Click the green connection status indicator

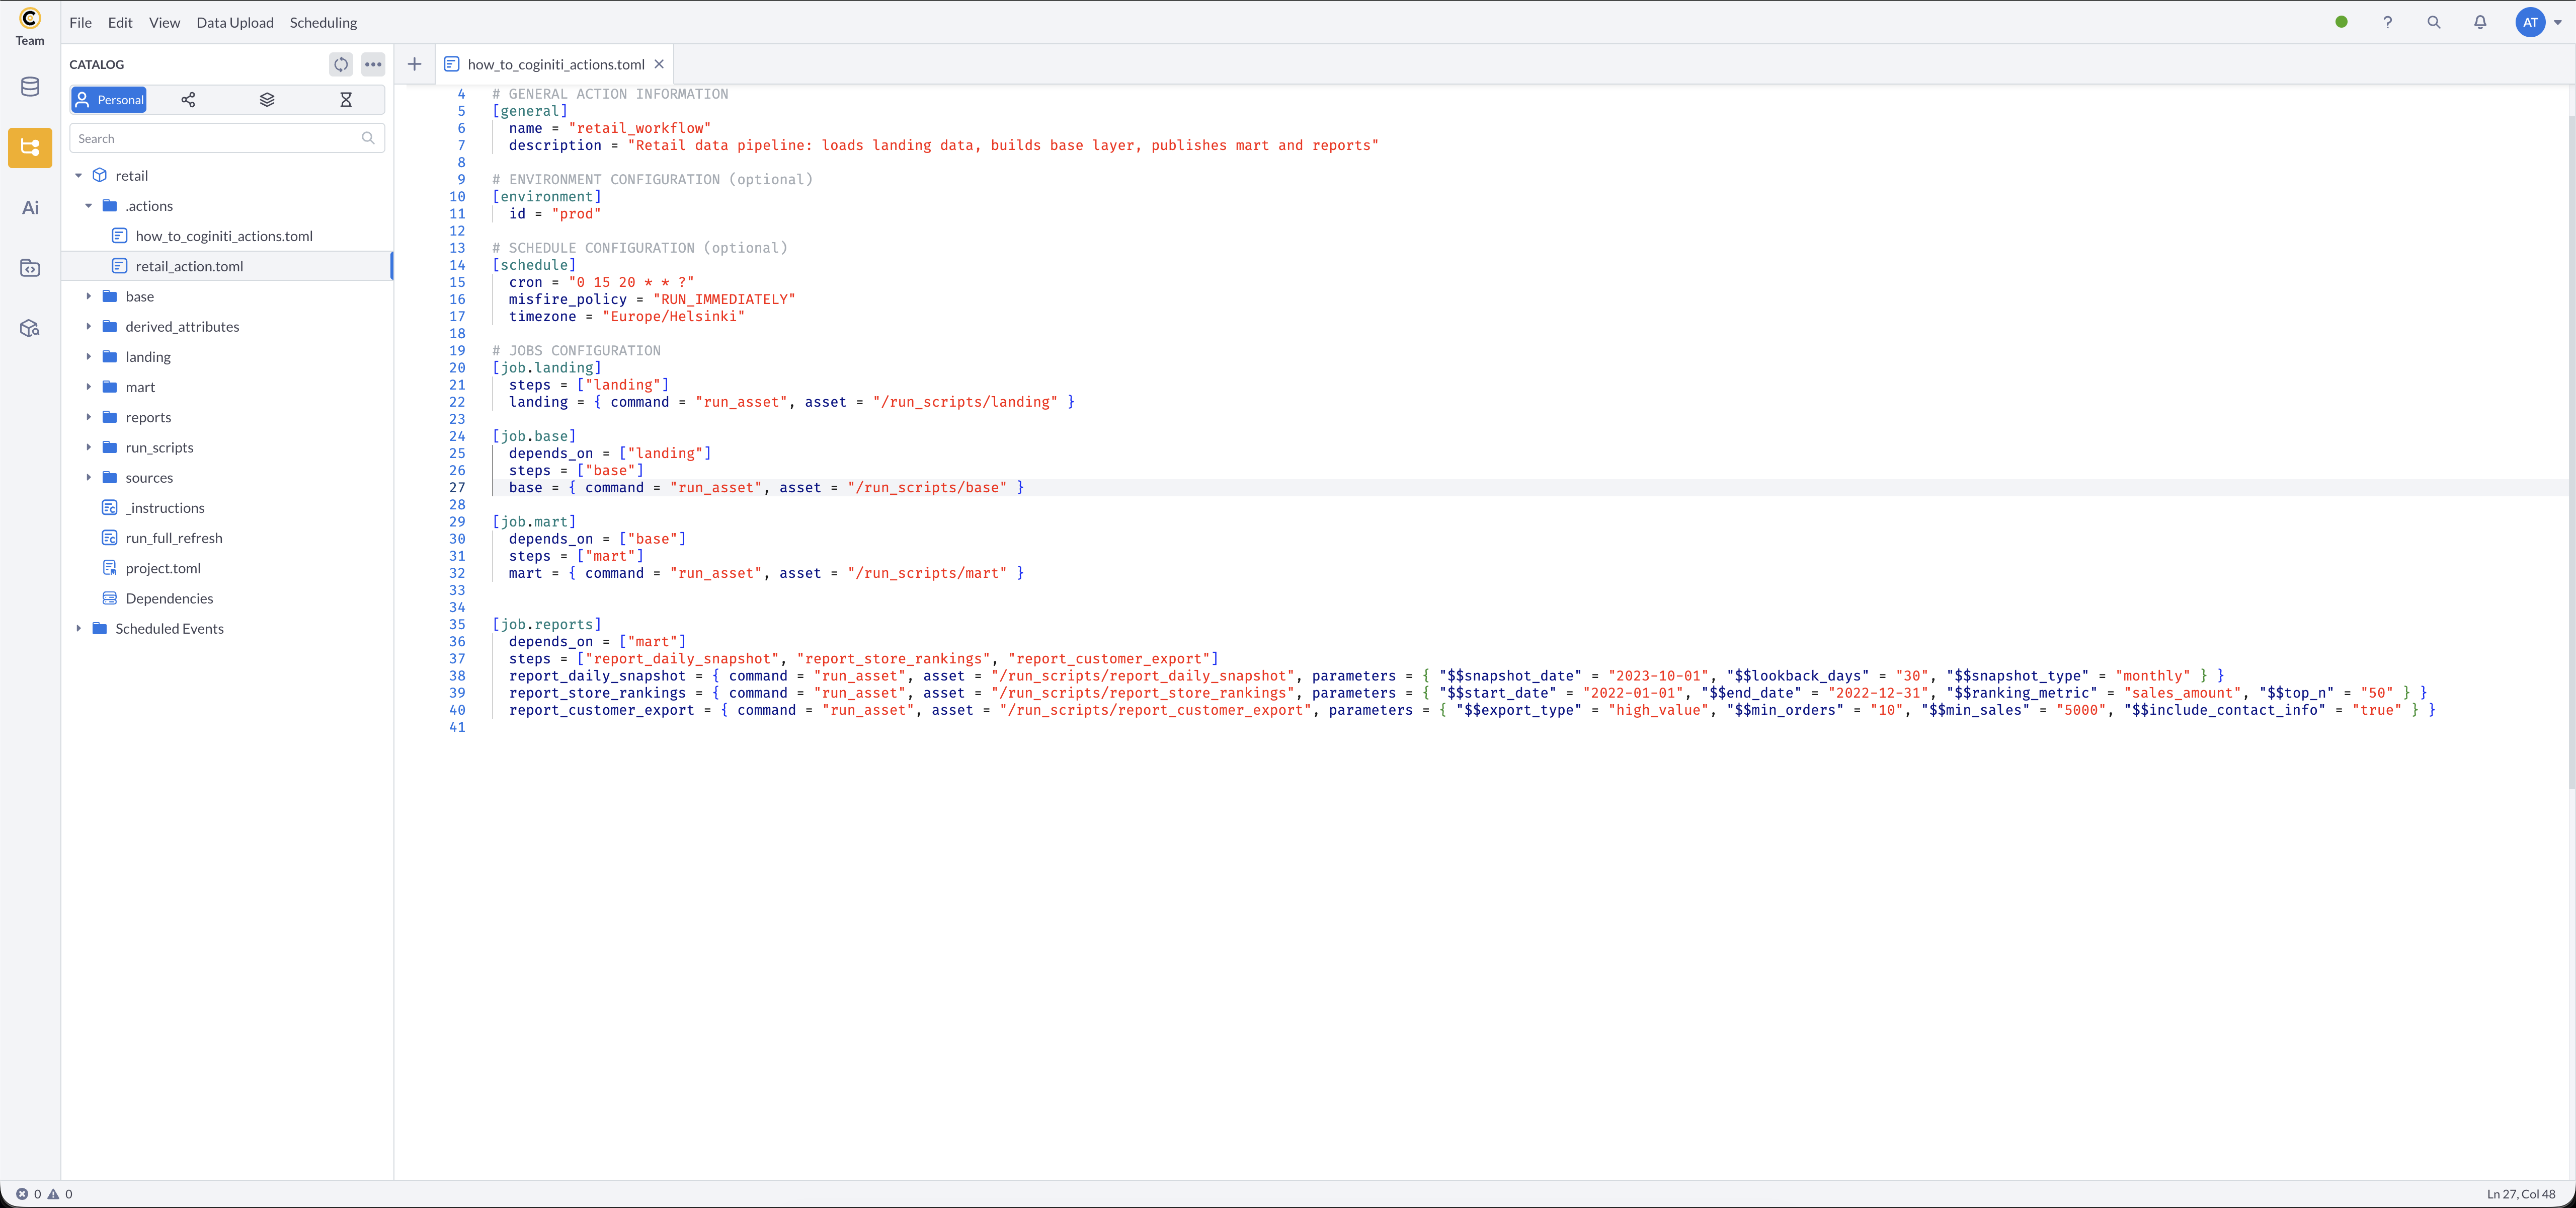coord(2340,22)
